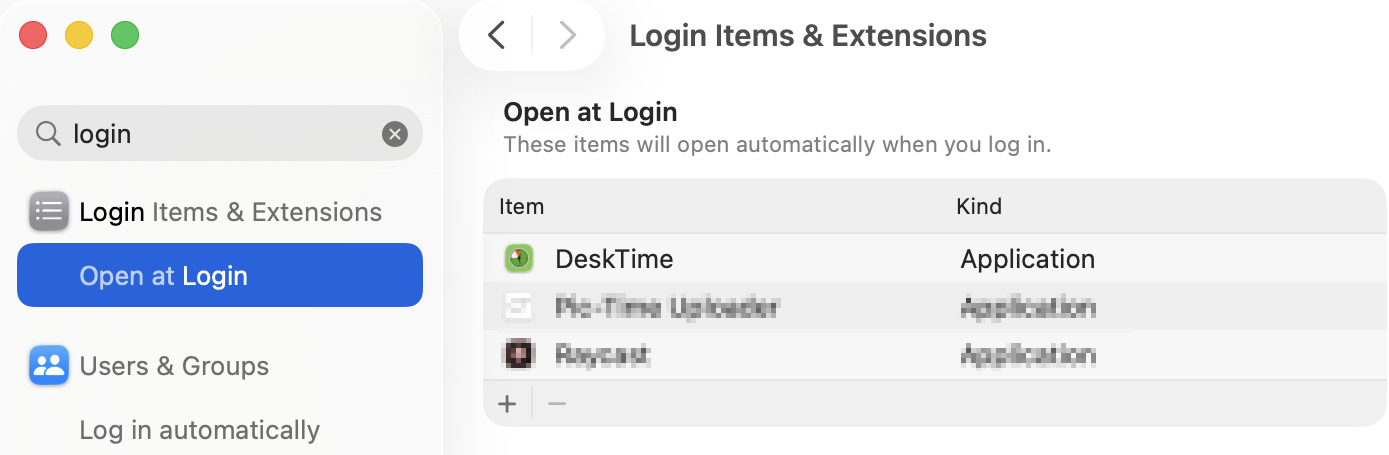Screen dimensions: 1389x455
Task: Sort by the Item column header
Action: point(521,207)
